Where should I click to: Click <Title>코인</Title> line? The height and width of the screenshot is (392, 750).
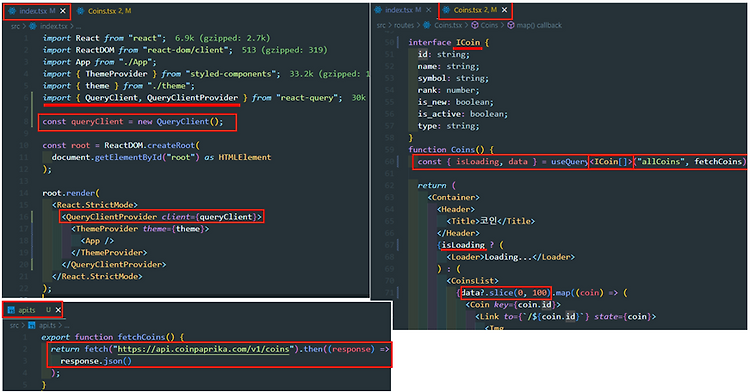[490, 221]
